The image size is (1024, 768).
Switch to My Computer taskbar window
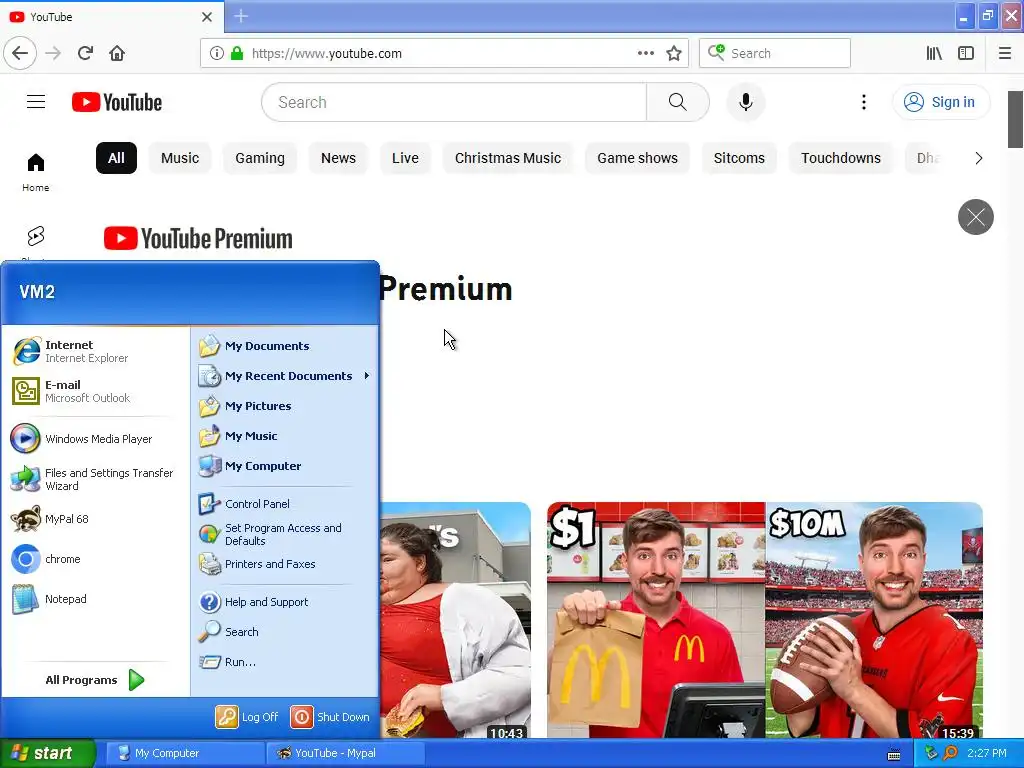click(x=185, y=753)
